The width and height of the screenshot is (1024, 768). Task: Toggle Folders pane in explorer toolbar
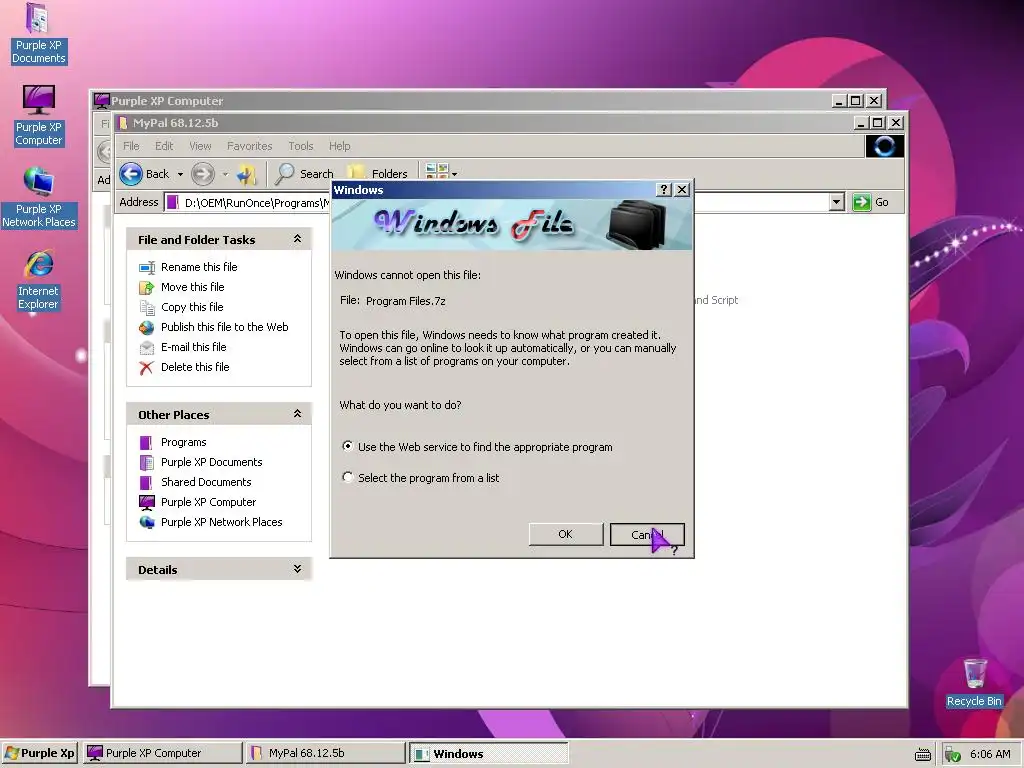point(378,174)
